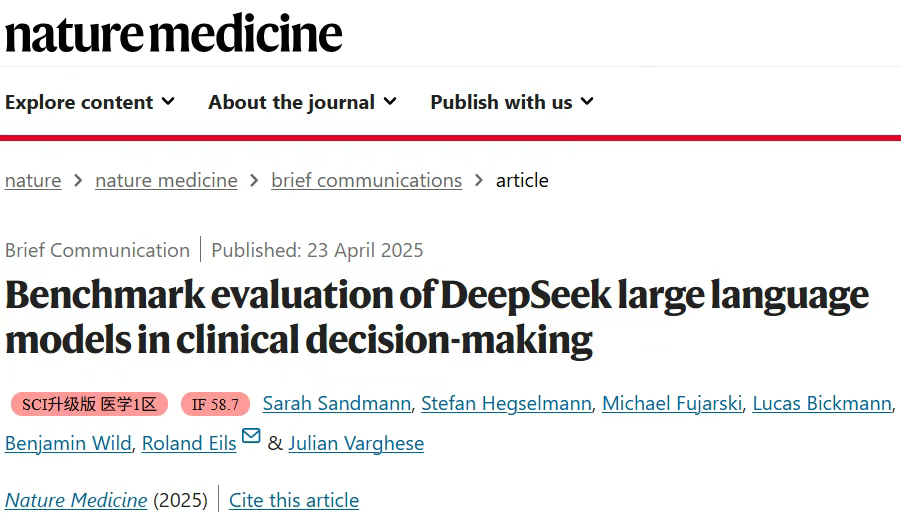The image size is (901, 520).
Task: Open the nature medicine breadcrumb link
Action: (x=166, y=180)
